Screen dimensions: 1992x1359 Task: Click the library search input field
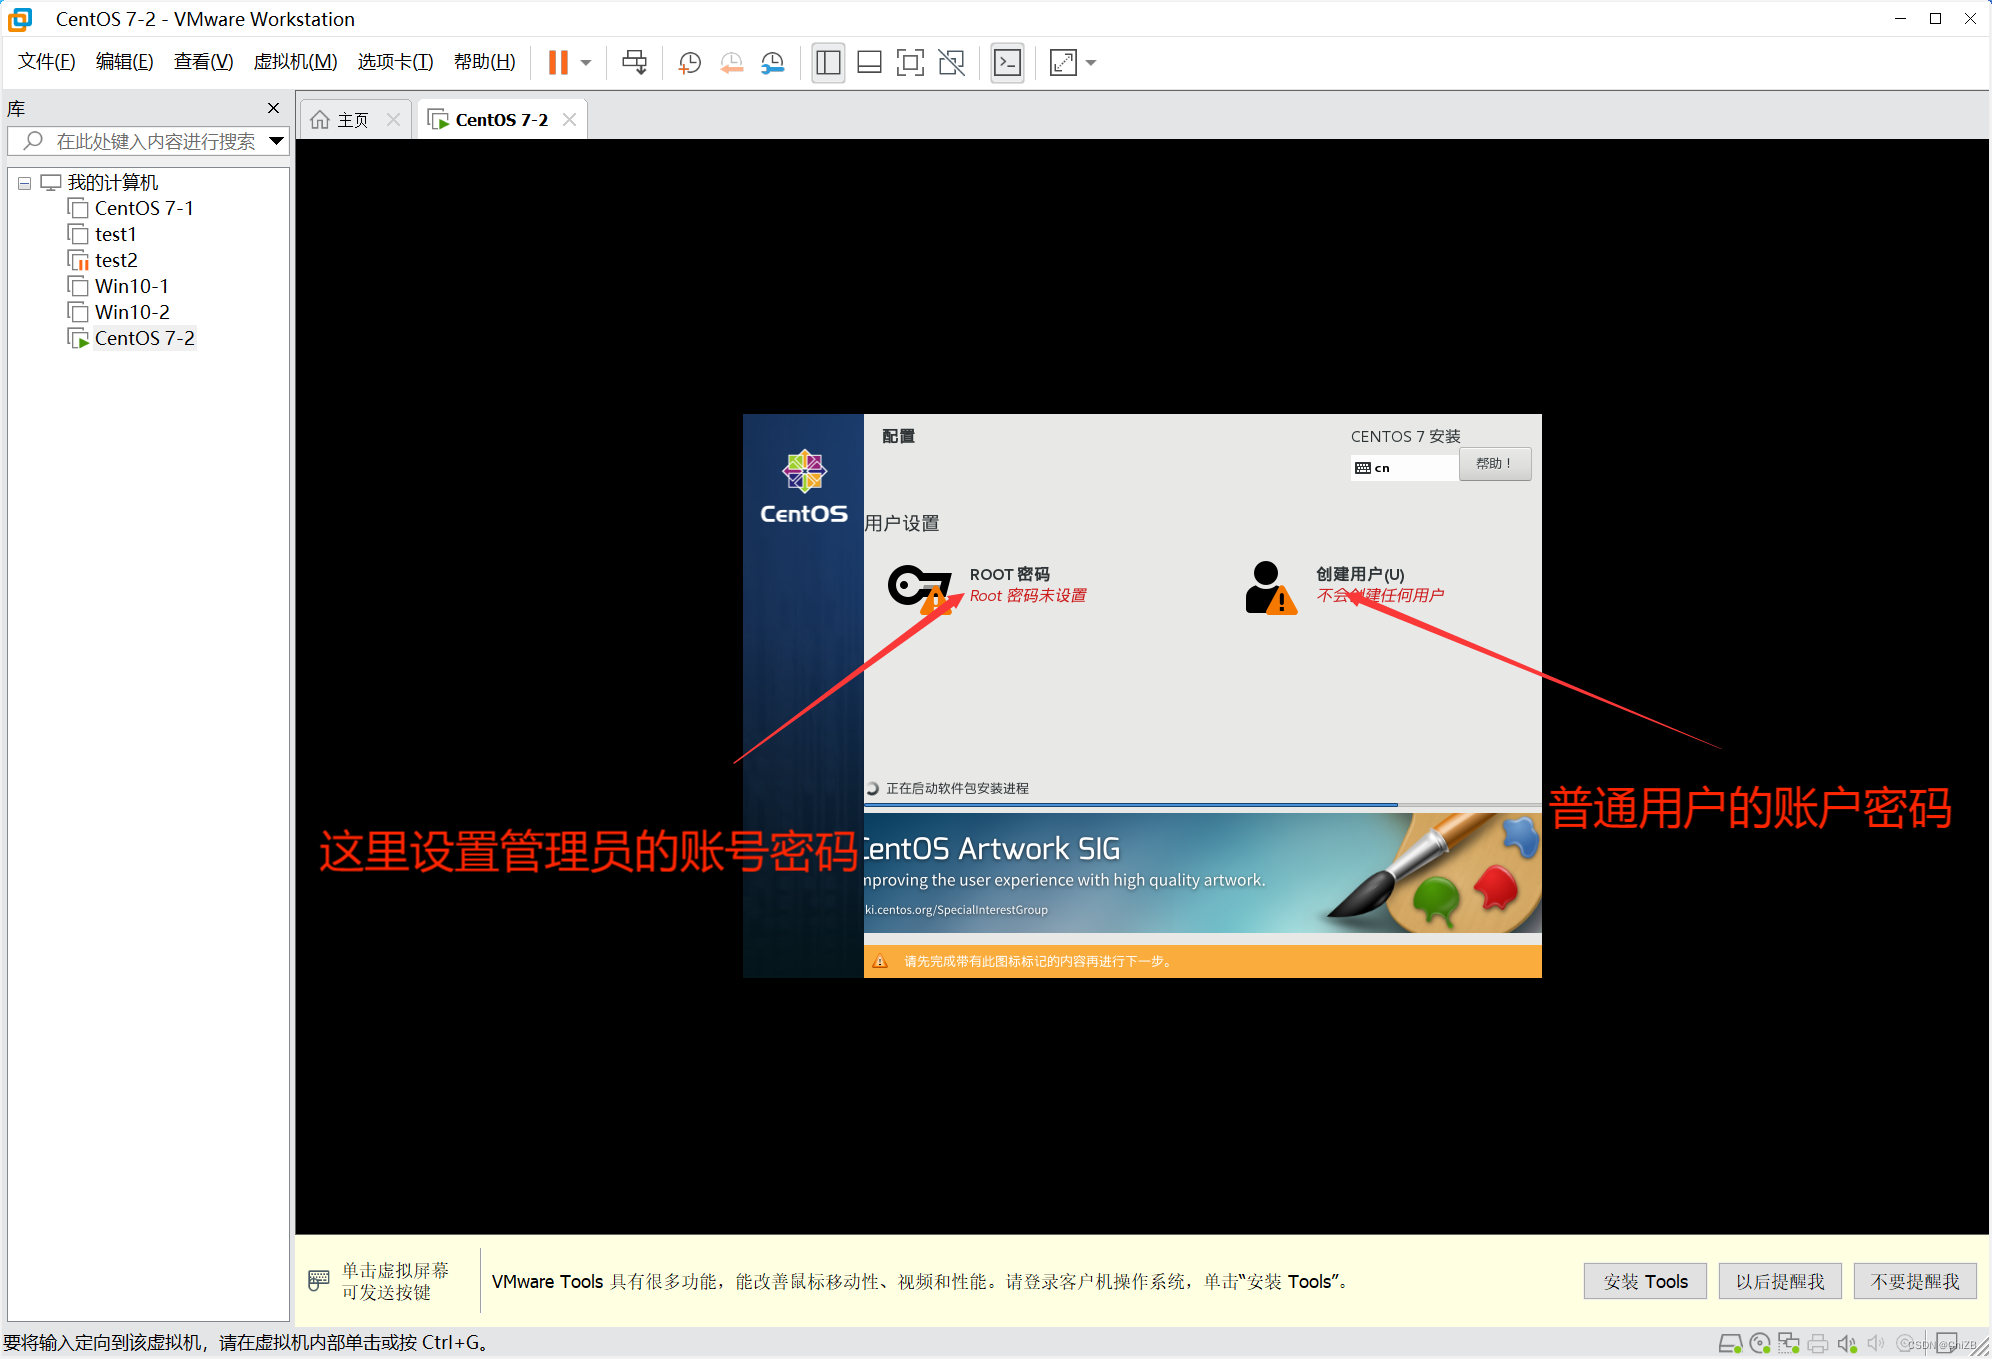click(x=155, y=141)
